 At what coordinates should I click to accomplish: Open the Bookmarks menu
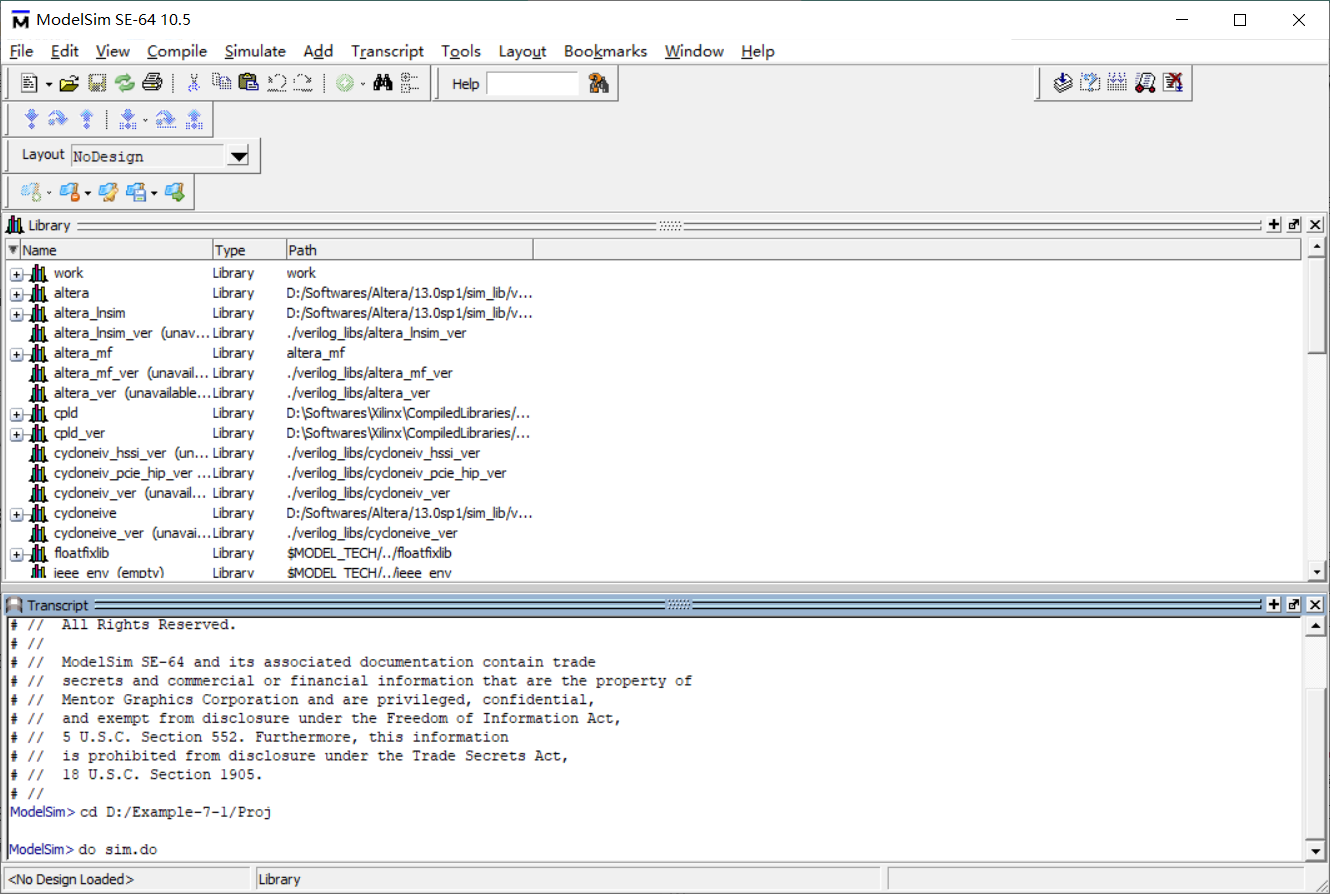tap(605, 51)
